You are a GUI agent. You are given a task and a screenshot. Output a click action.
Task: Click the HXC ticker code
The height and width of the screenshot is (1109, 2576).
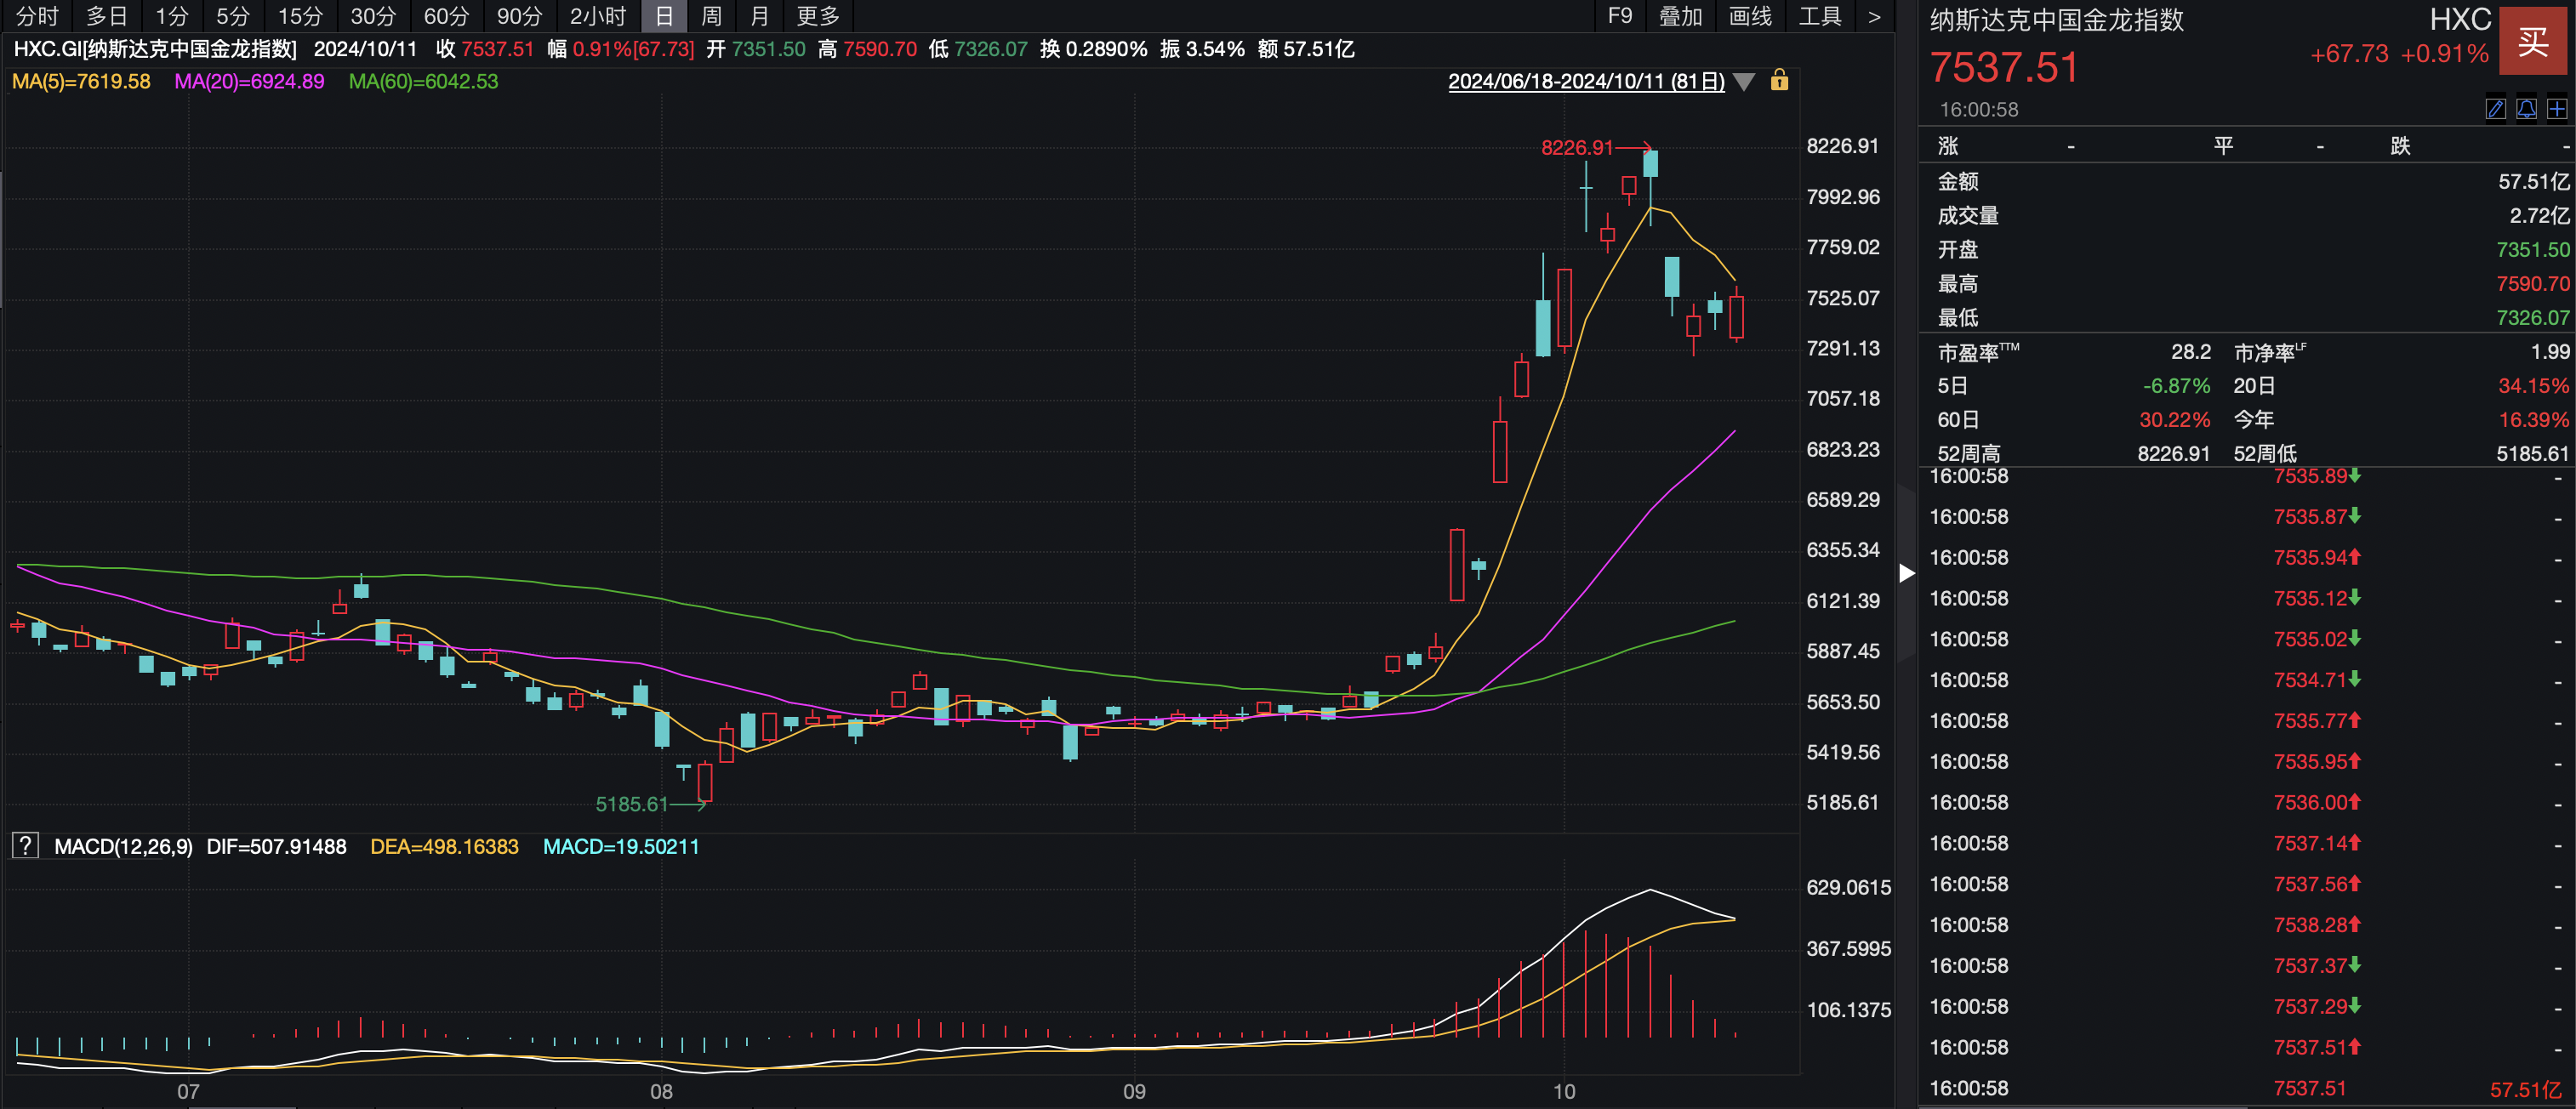[2460, 19]
